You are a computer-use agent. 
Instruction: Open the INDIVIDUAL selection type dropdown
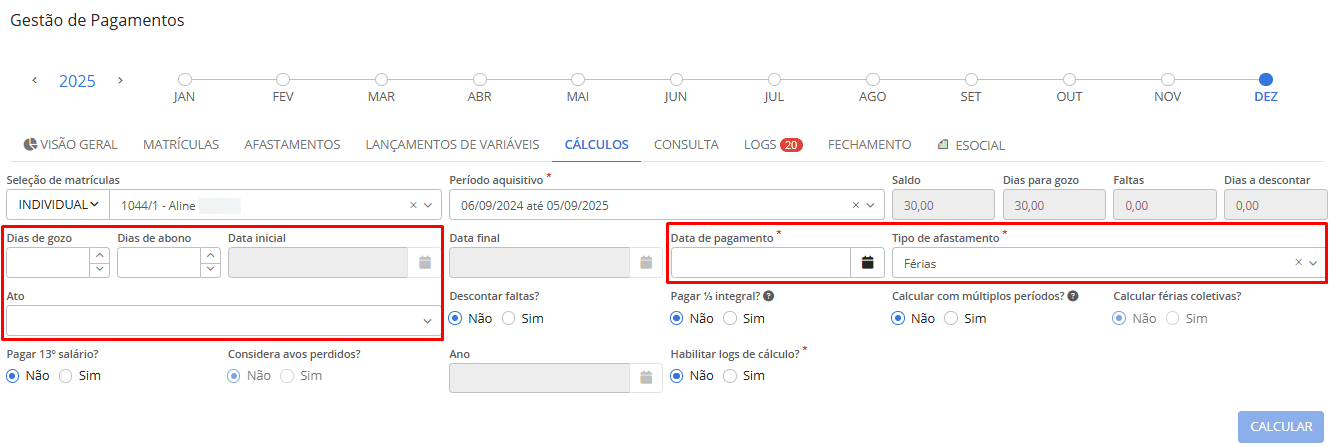[59, 205]
